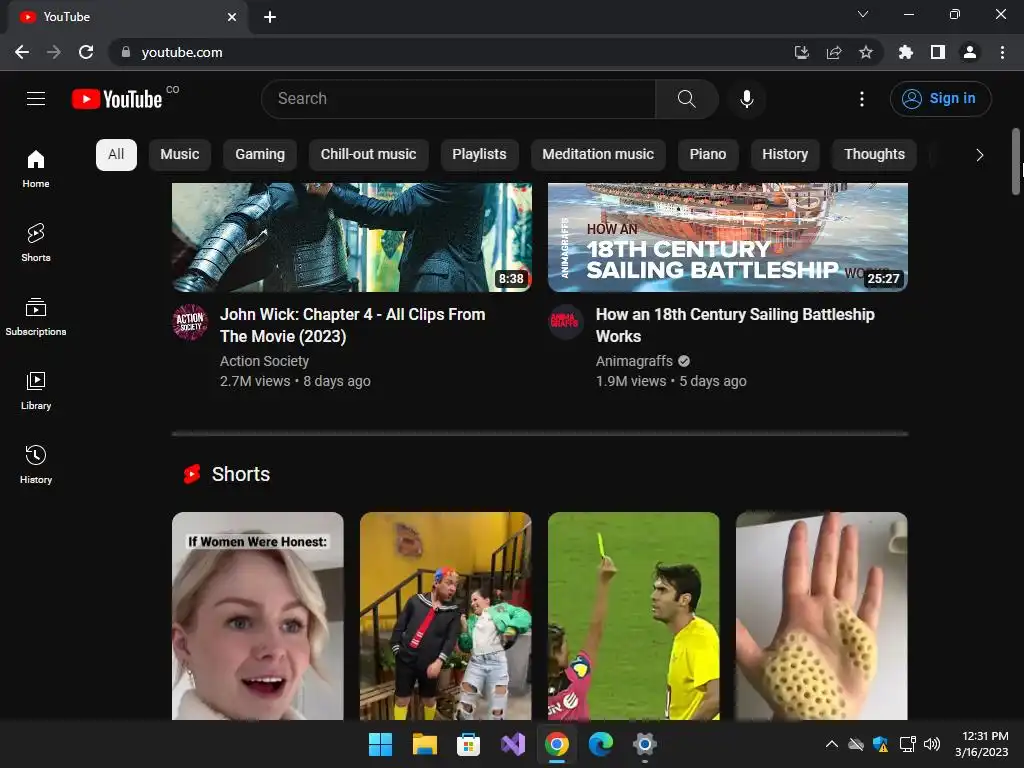
Task: Open YouTube settings three-dot menu
Action: click(862, 99)
